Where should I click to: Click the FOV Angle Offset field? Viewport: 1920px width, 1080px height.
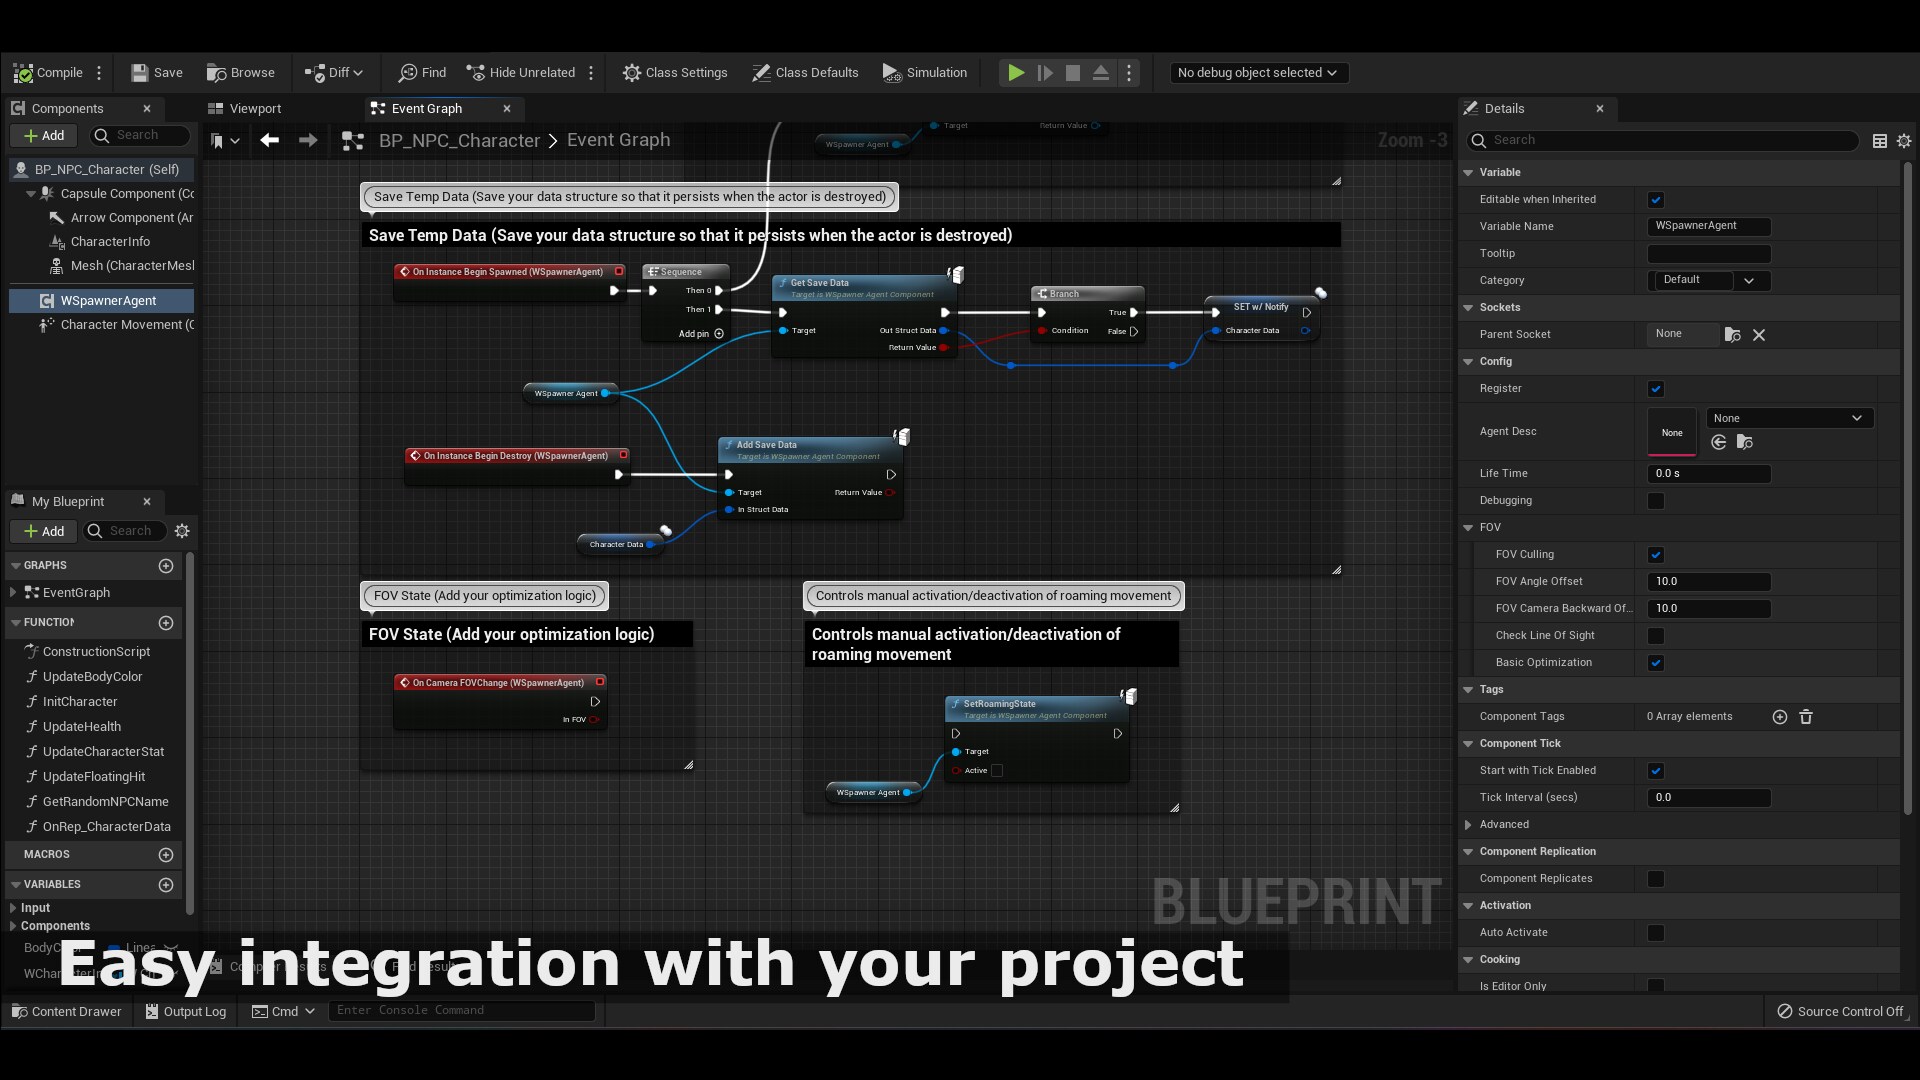tap(1708, 582)
